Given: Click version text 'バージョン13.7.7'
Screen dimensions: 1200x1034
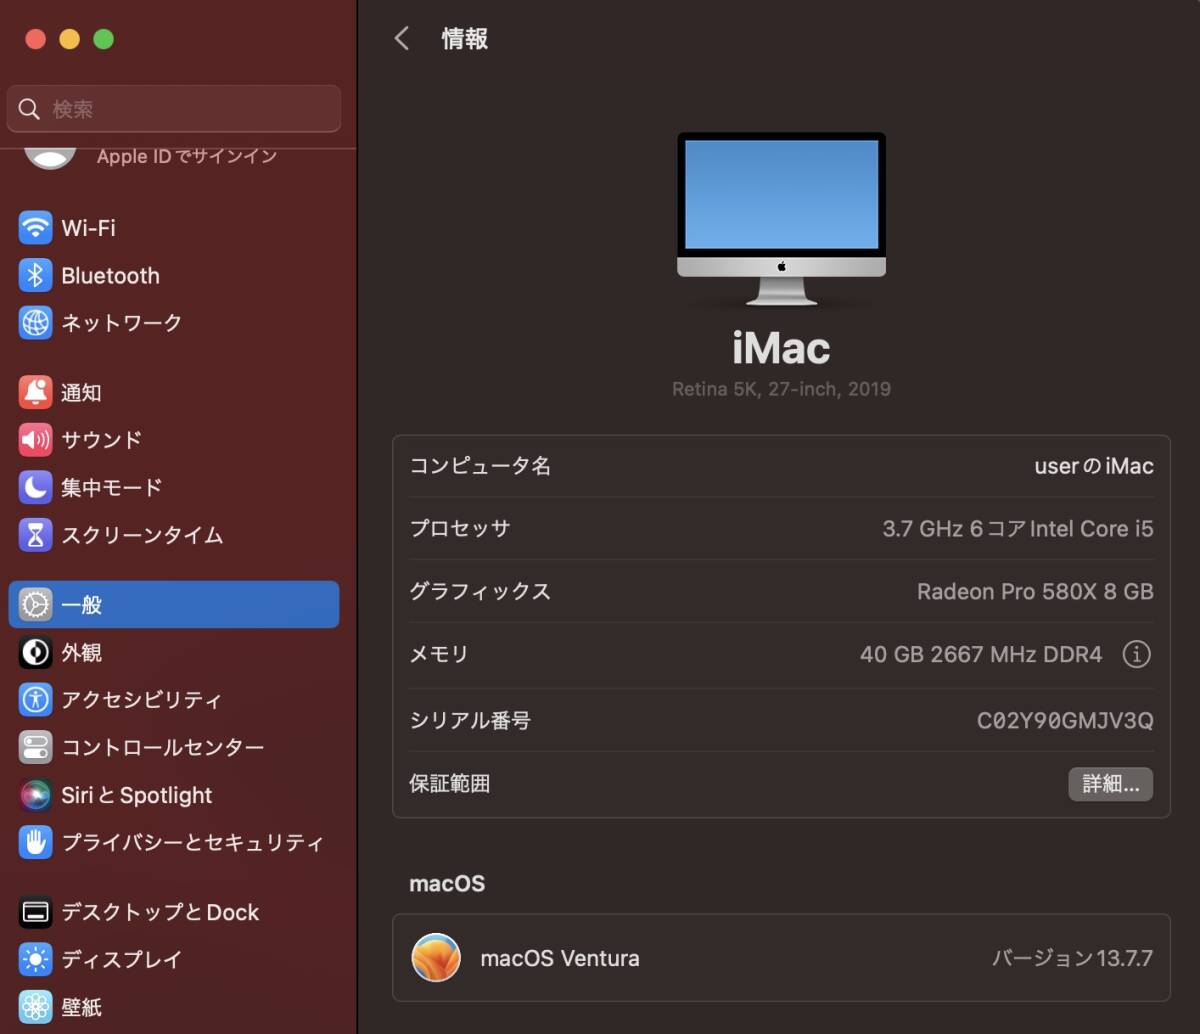Looking at the screenshot, I should [x=1072, y=958].
